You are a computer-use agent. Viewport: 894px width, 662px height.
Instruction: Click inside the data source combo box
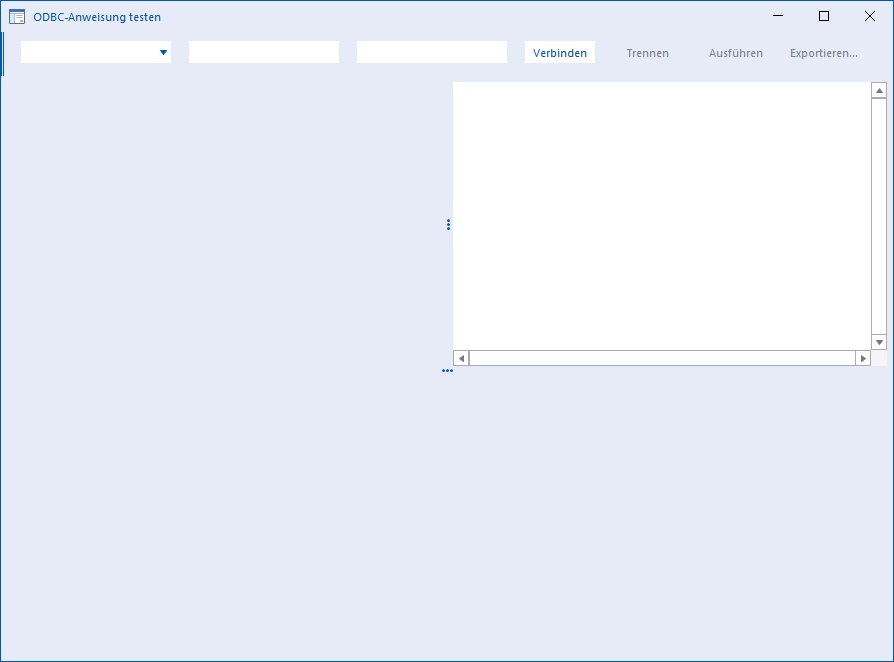tap(96, 52)
